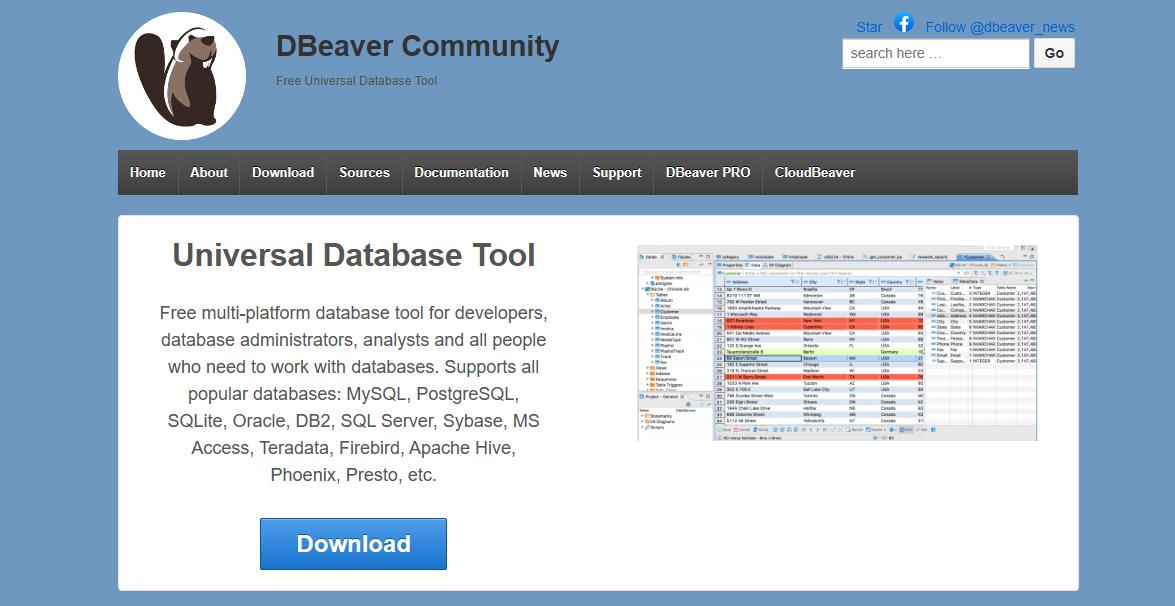Select Download in the navigation bar
Image resolution: width=1175 pixels, height=606 pixels.
coord(282,172)
